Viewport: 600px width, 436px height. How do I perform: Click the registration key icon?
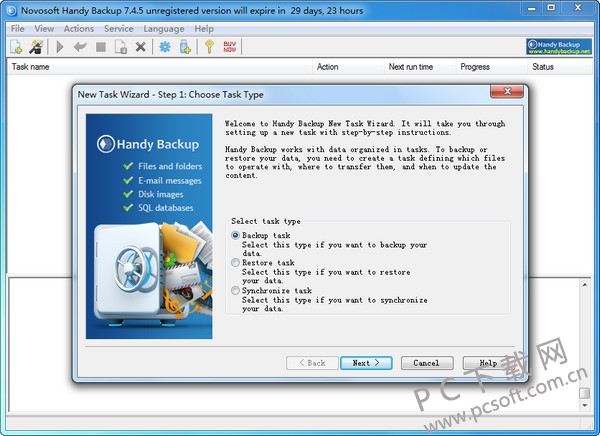coord(209,47)
